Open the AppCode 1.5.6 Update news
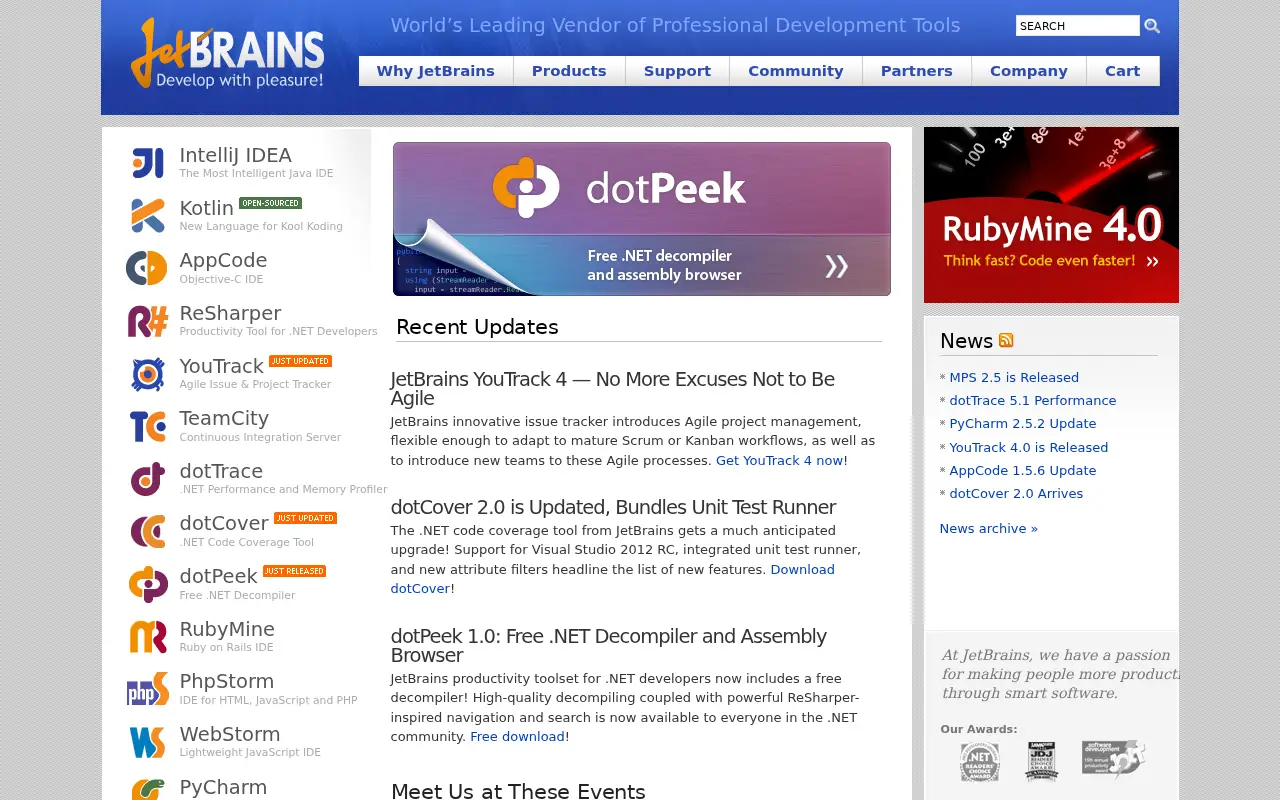This screenshot has height=800, width=1280. point(1023,471)
